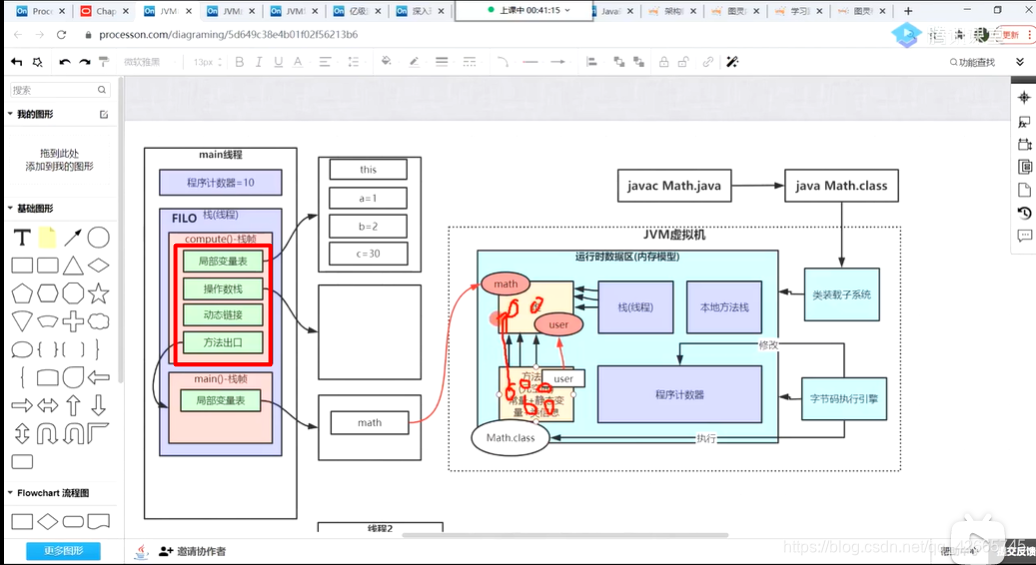1036x565 pixels.
Task: Click the shape search input field
Action: point(59,90)
